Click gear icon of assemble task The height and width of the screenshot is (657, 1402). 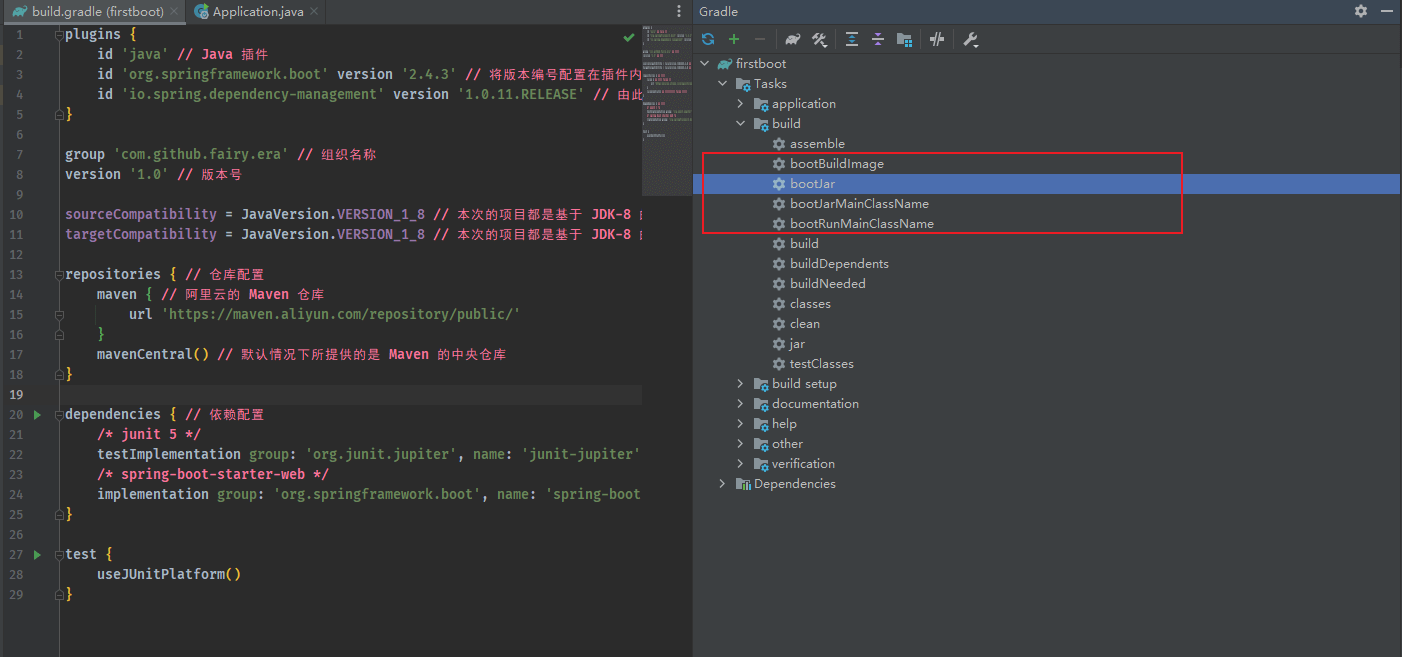(780, 144)
